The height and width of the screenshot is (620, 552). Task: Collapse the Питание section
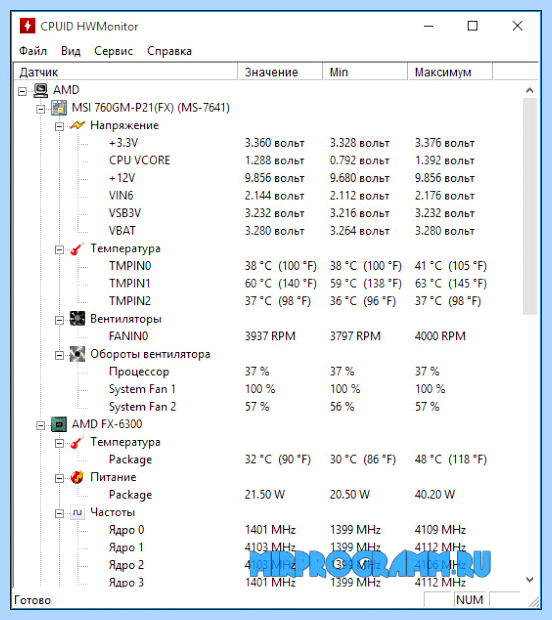pyautogui.click(x=59, y=478)
